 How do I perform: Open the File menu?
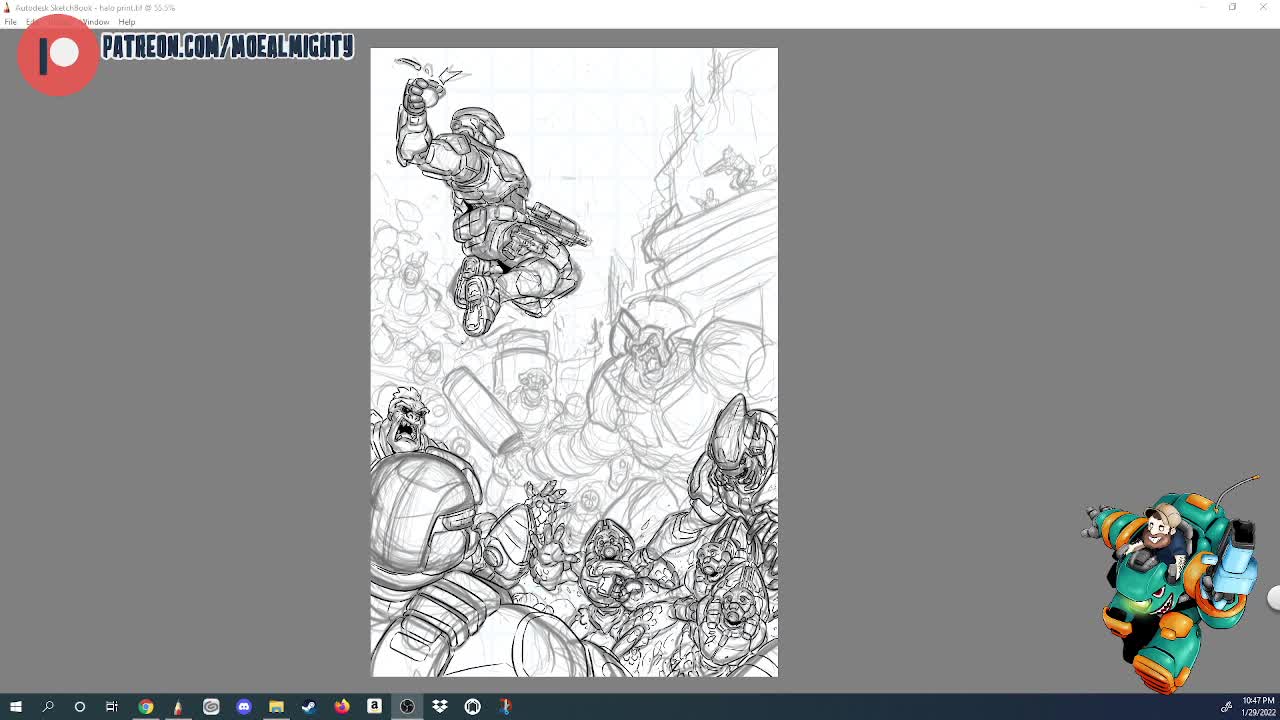[x=10, y=22]
